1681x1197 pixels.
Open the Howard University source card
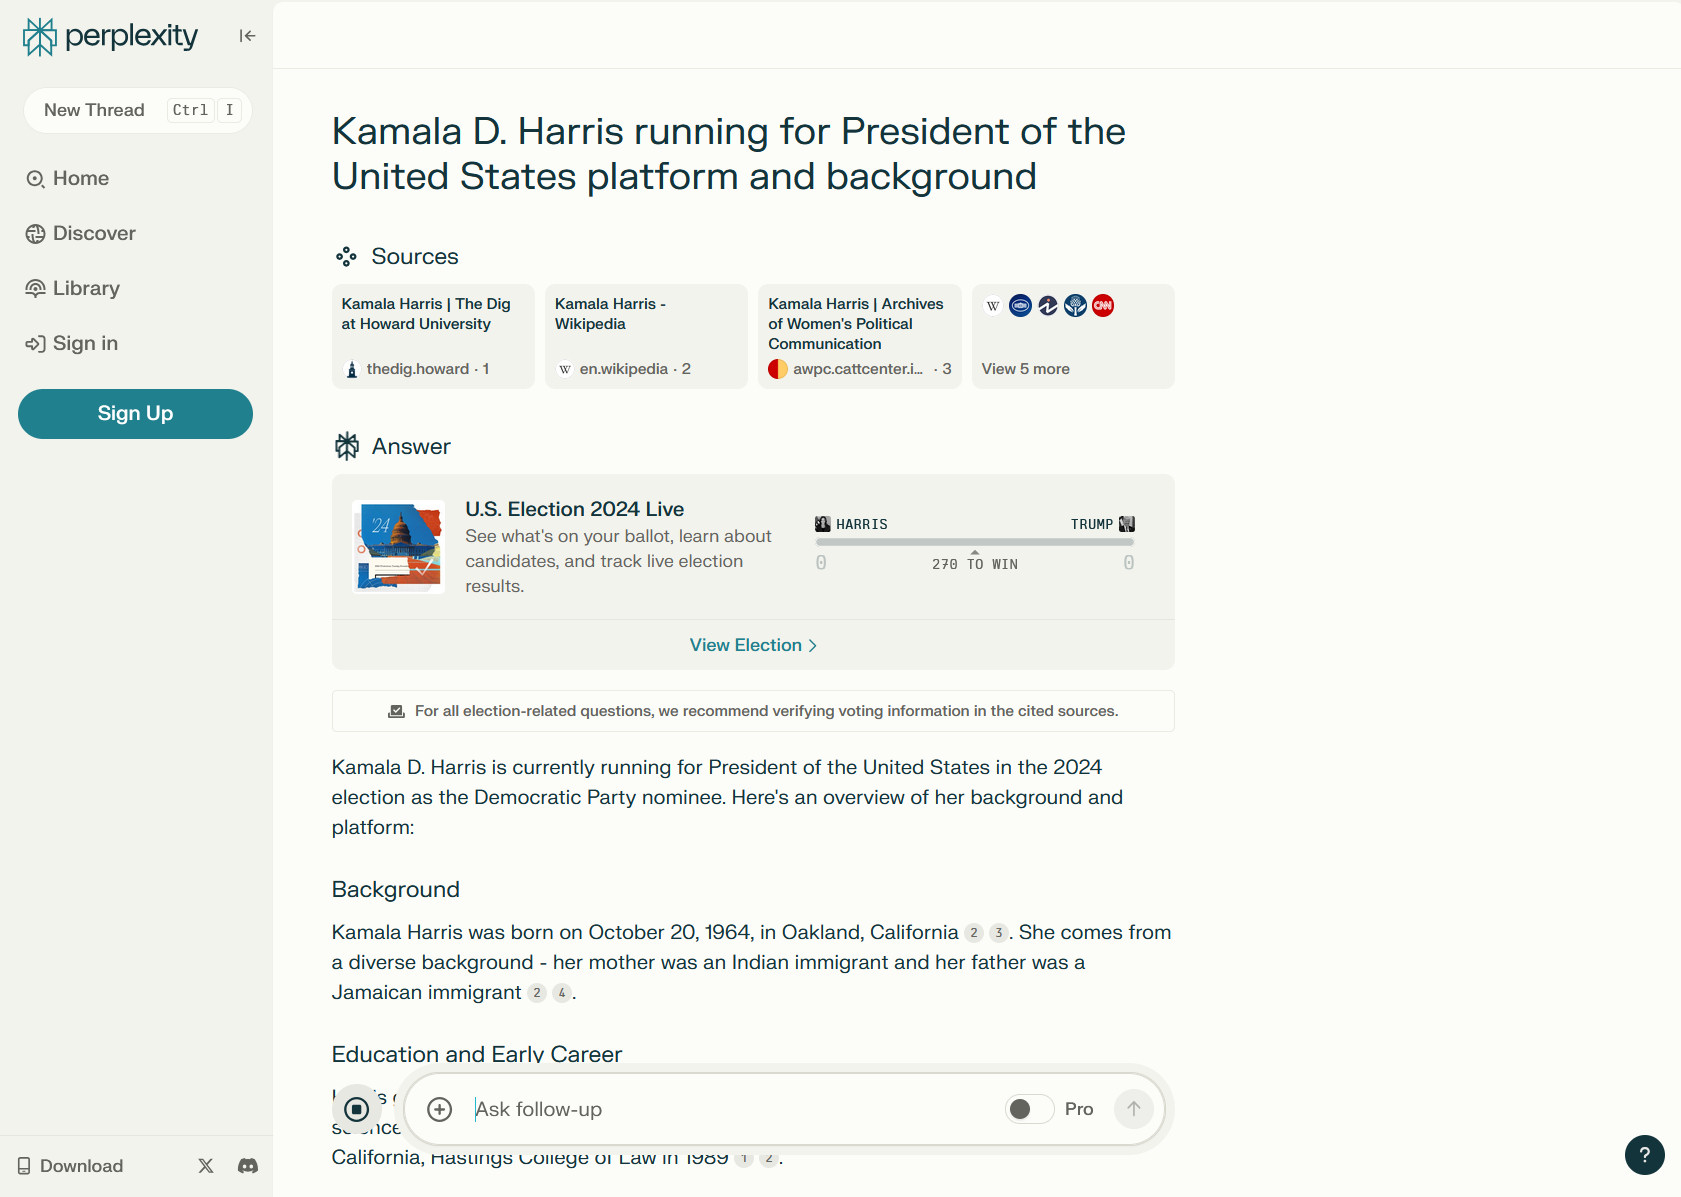point(432,336)
